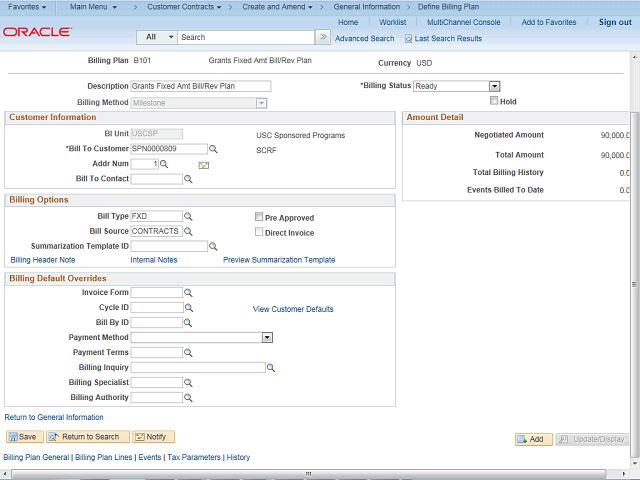Click the Bill Source lookup magnifier
640x480 pixels.
coord(188,231)
